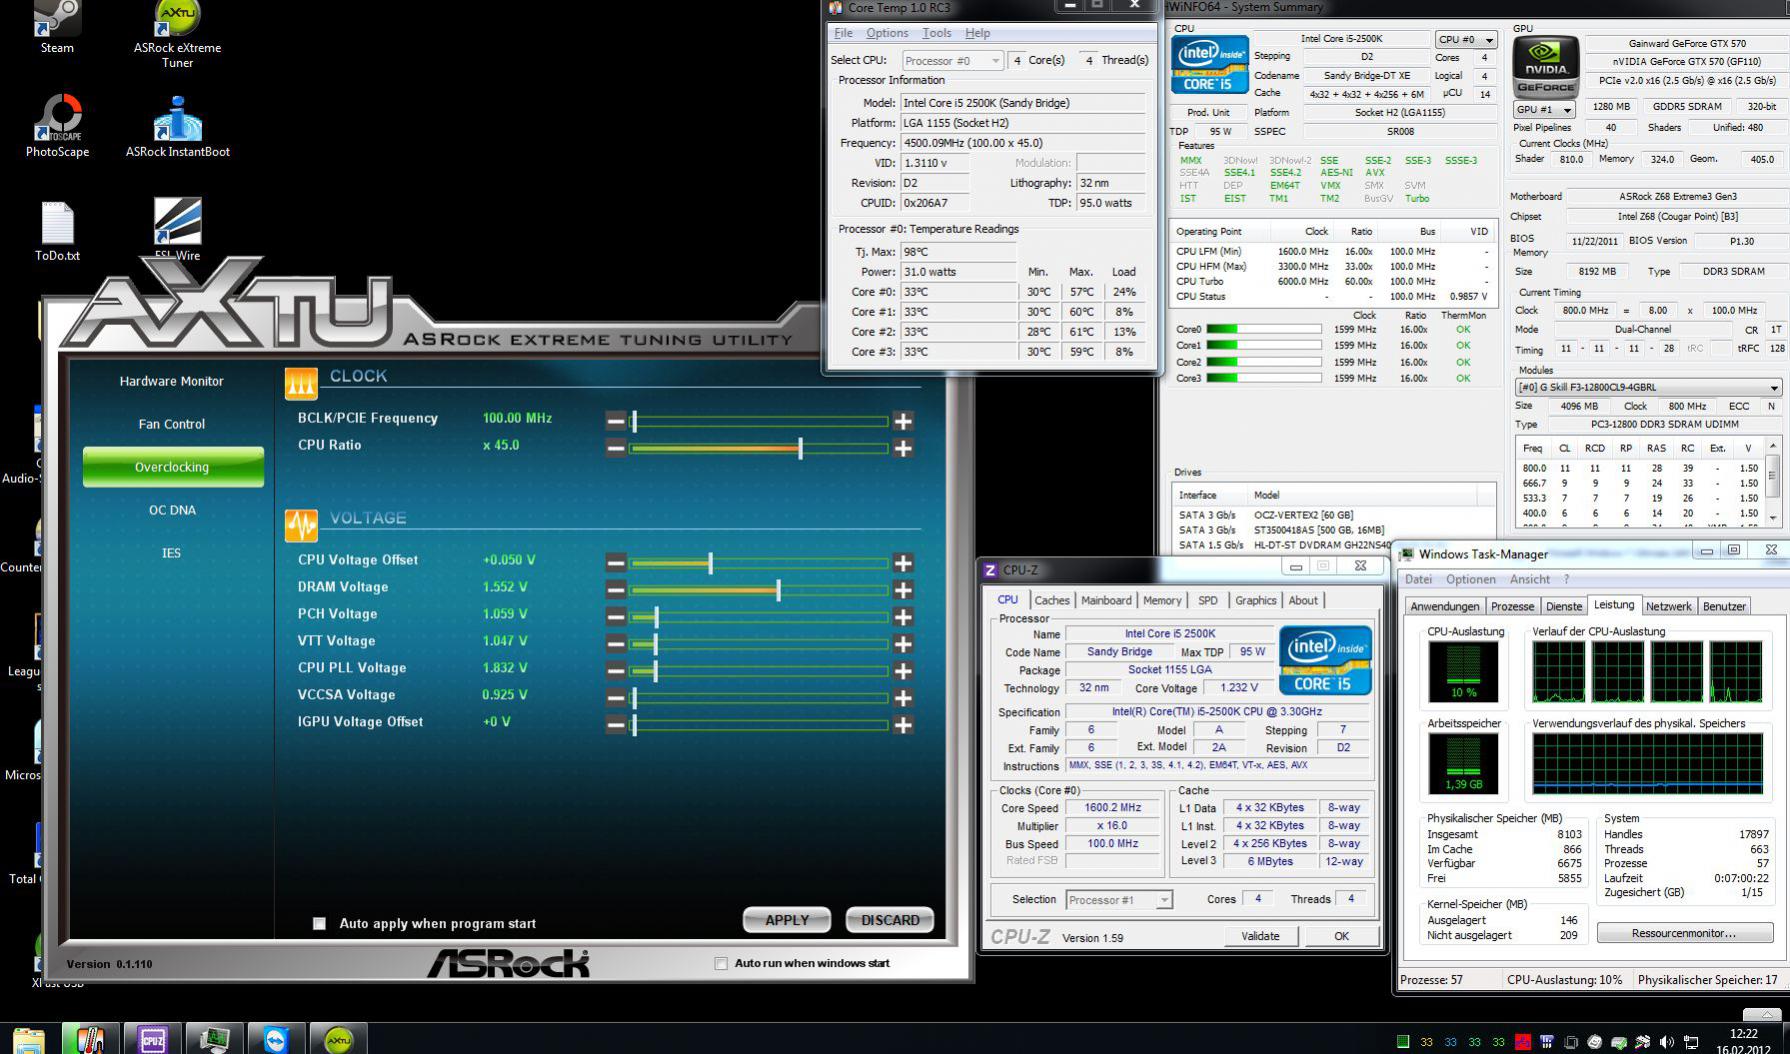Click CPU-Z icon in the taskbar

153,1039
